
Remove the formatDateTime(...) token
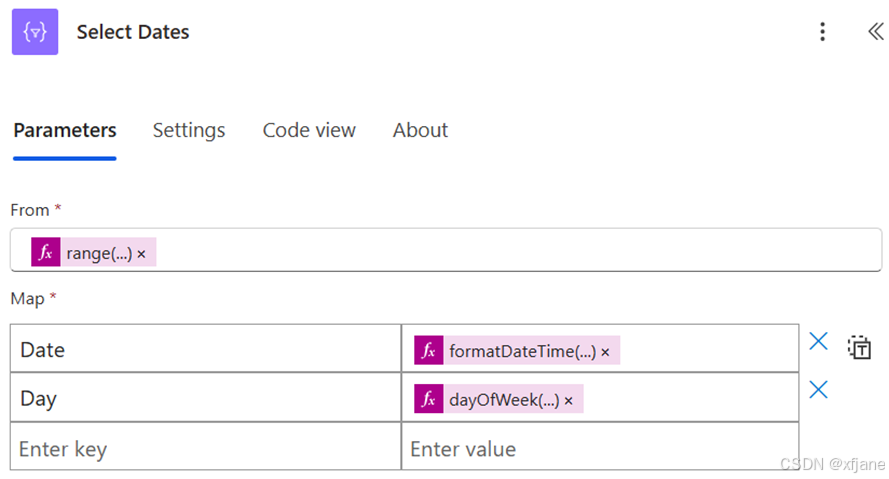pos(605,352)
